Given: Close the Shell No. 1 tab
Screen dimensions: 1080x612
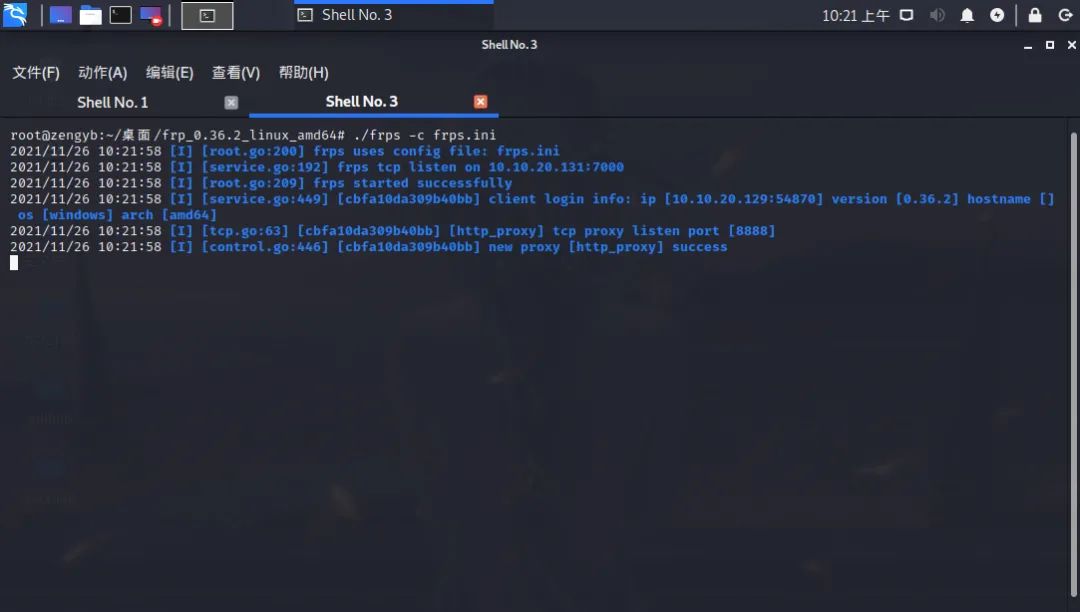Looking at the screenshot, I should coord(231,103).
